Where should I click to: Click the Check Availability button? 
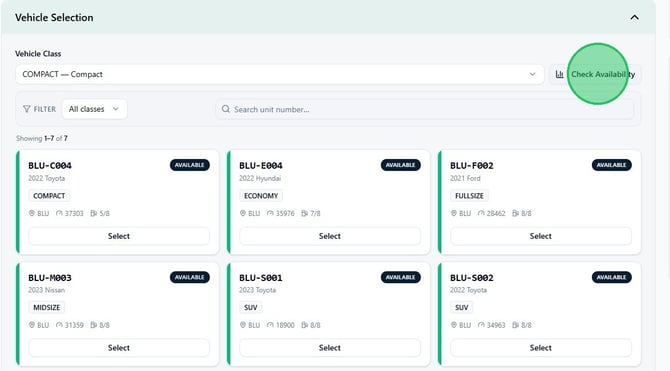[x=595, y=74]
